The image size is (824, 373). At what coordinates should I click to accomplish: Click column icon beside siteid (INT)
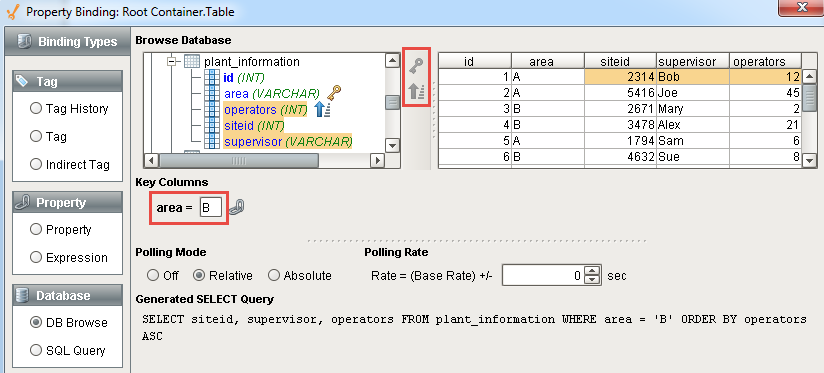click(212, 126)
